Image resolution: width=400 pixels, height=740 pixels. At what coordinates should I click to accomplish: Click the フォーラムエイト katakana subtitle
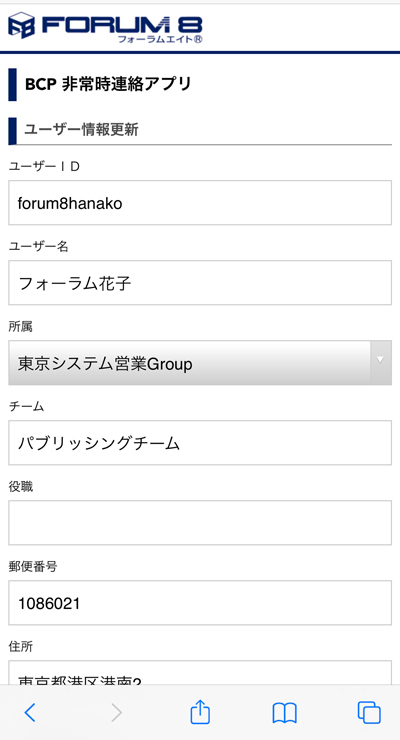[x=160, y=39]
